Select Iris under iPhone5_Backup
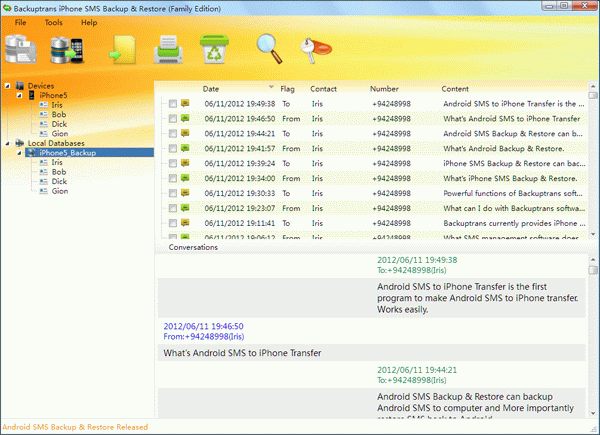Viewport: 600px width, 435px height. [x=57, y=162]
